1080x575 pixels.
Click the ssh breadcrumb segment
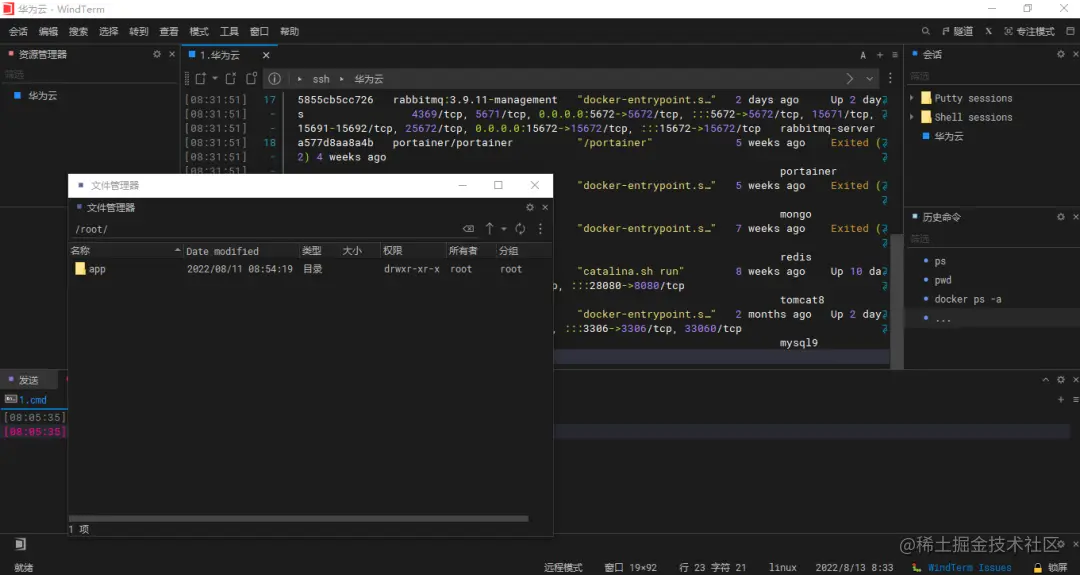[x=321, y=79]
